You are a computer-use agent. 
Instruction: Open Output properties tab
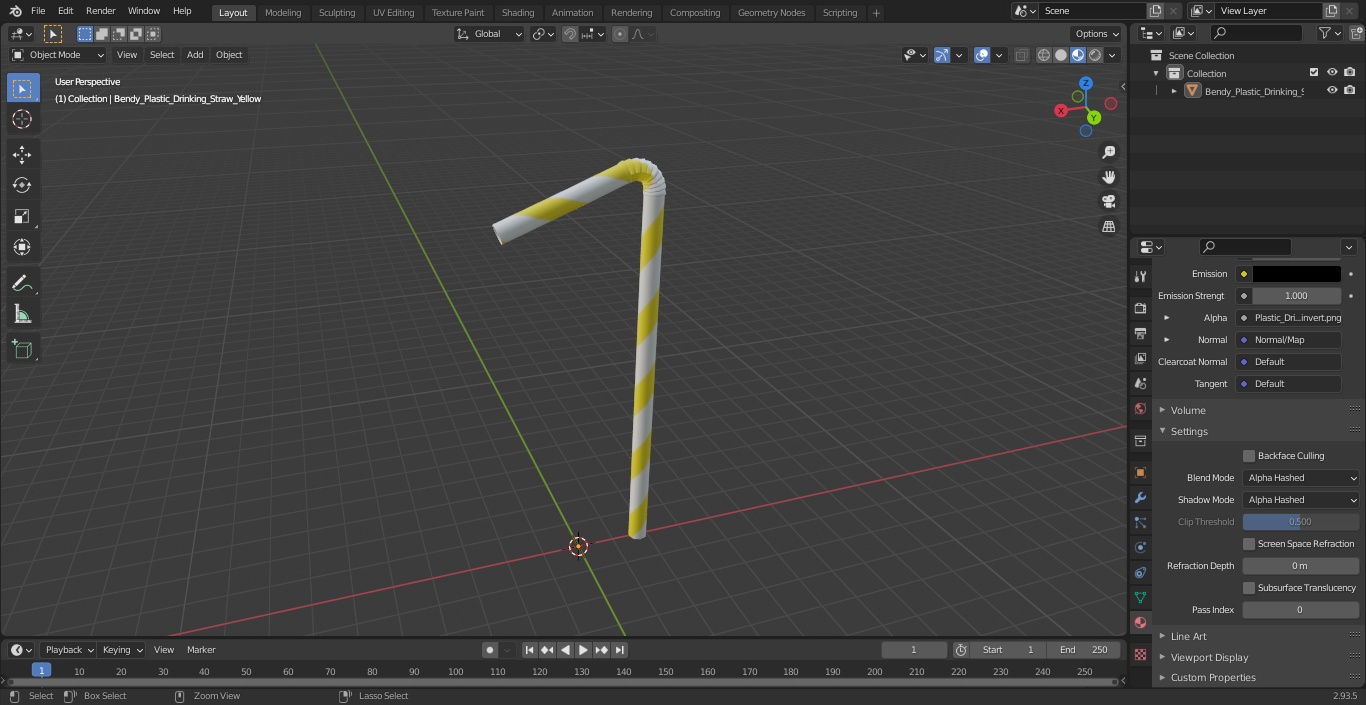pos(1140,333)
